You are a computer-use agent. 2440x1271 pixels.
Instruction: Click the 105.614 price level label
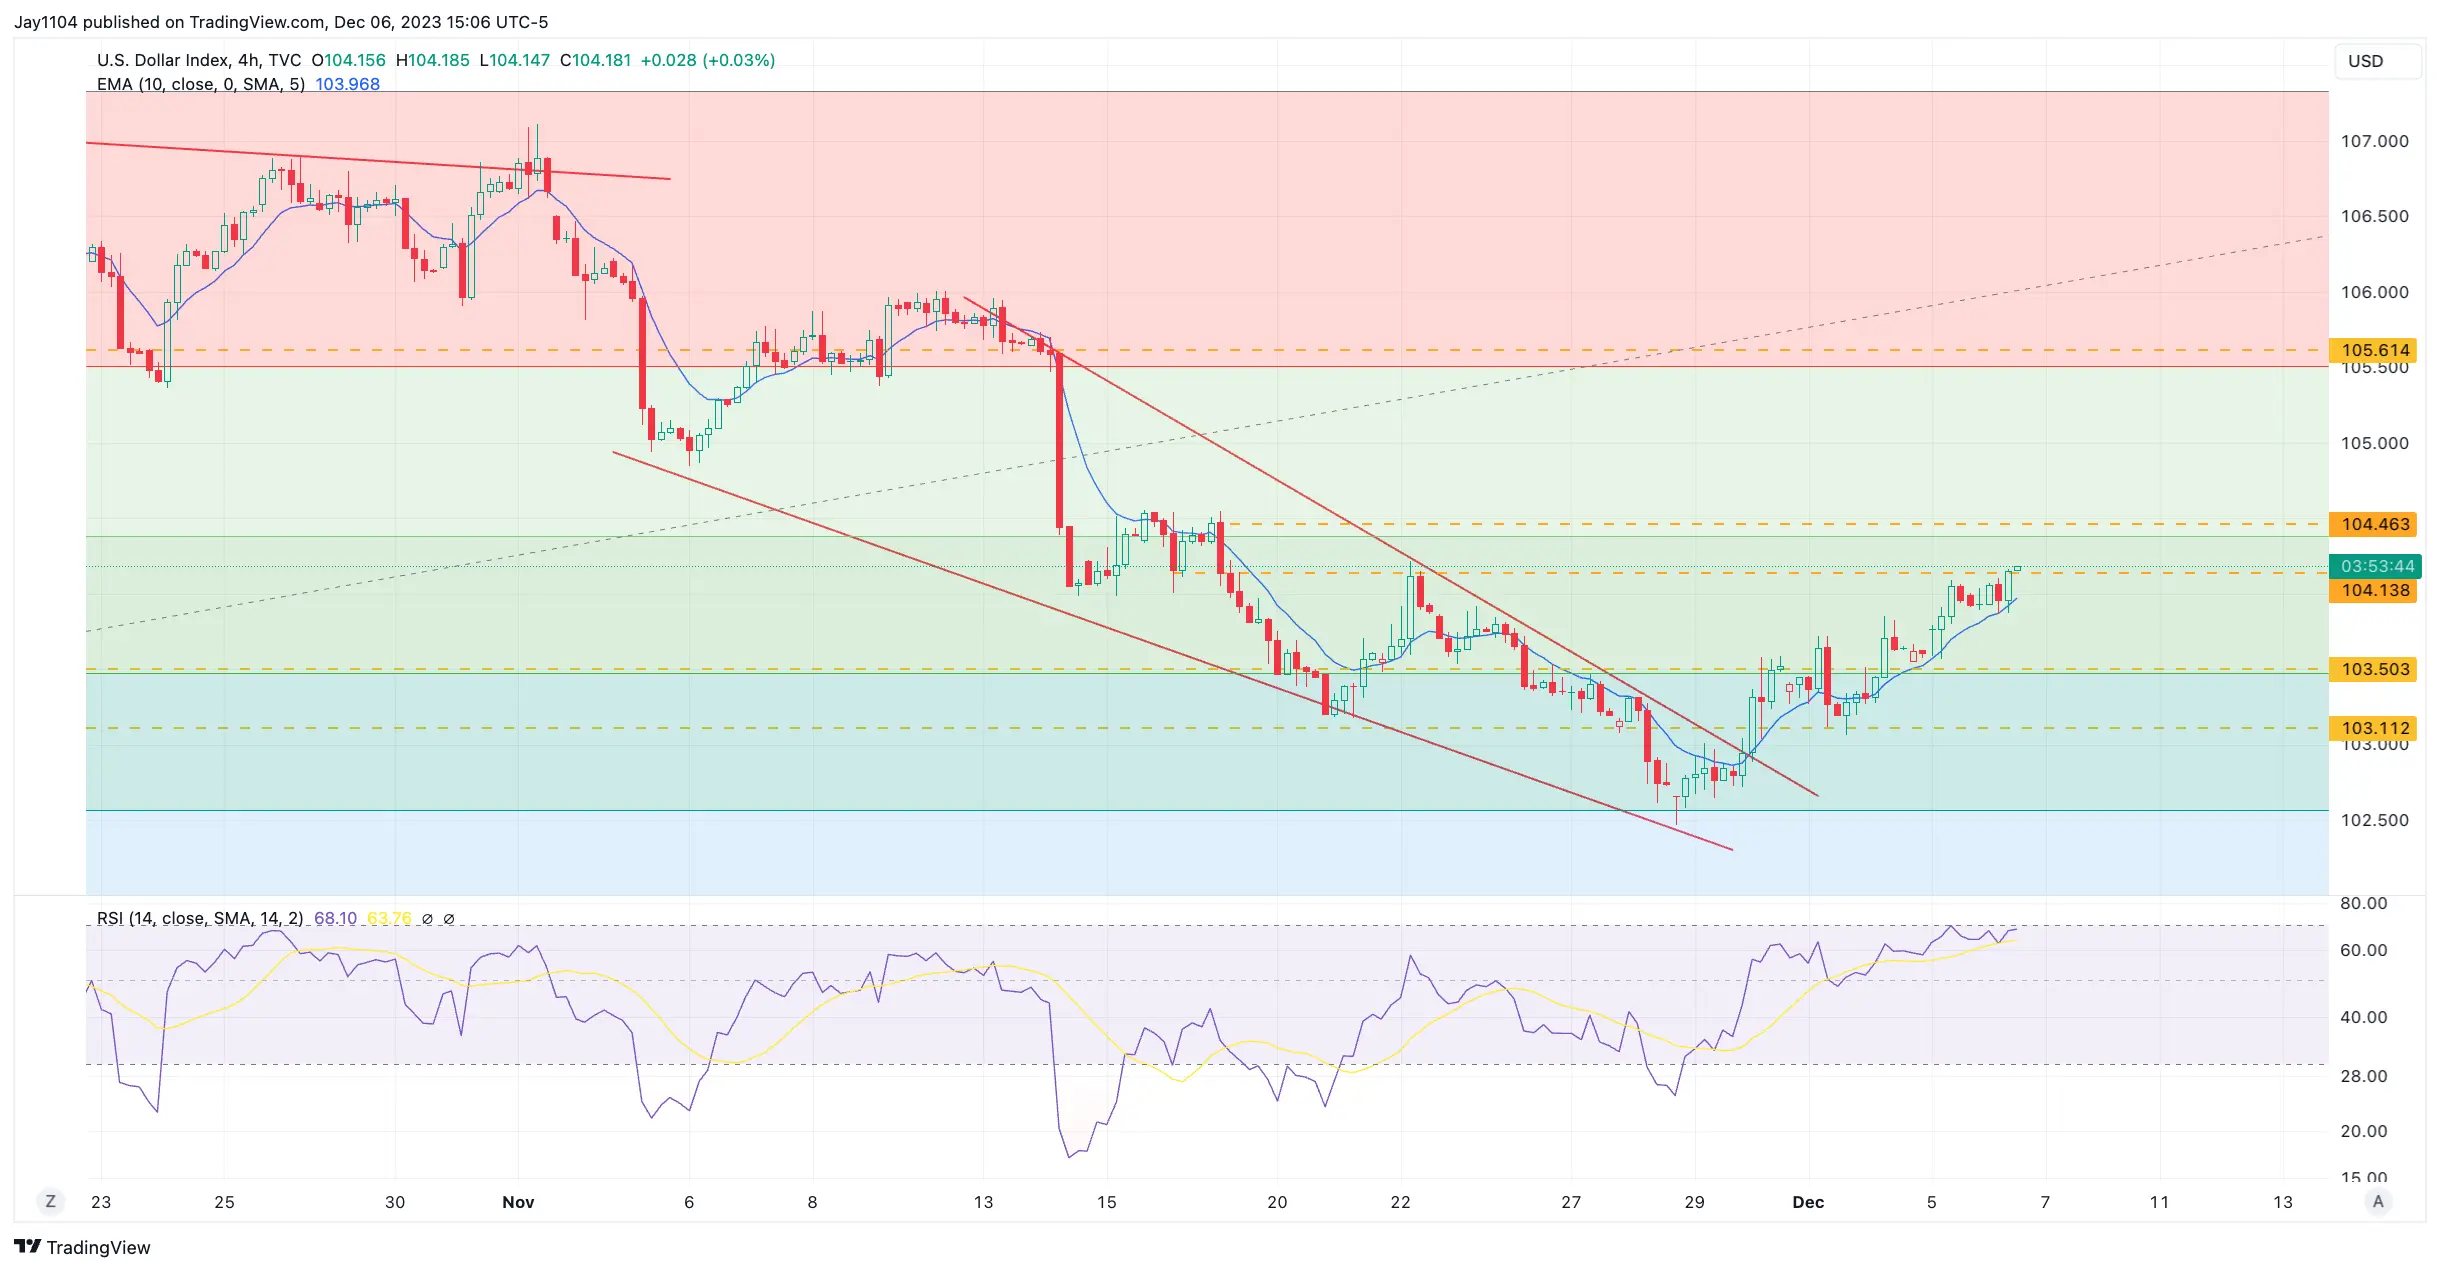click(x=2373, y=350)
